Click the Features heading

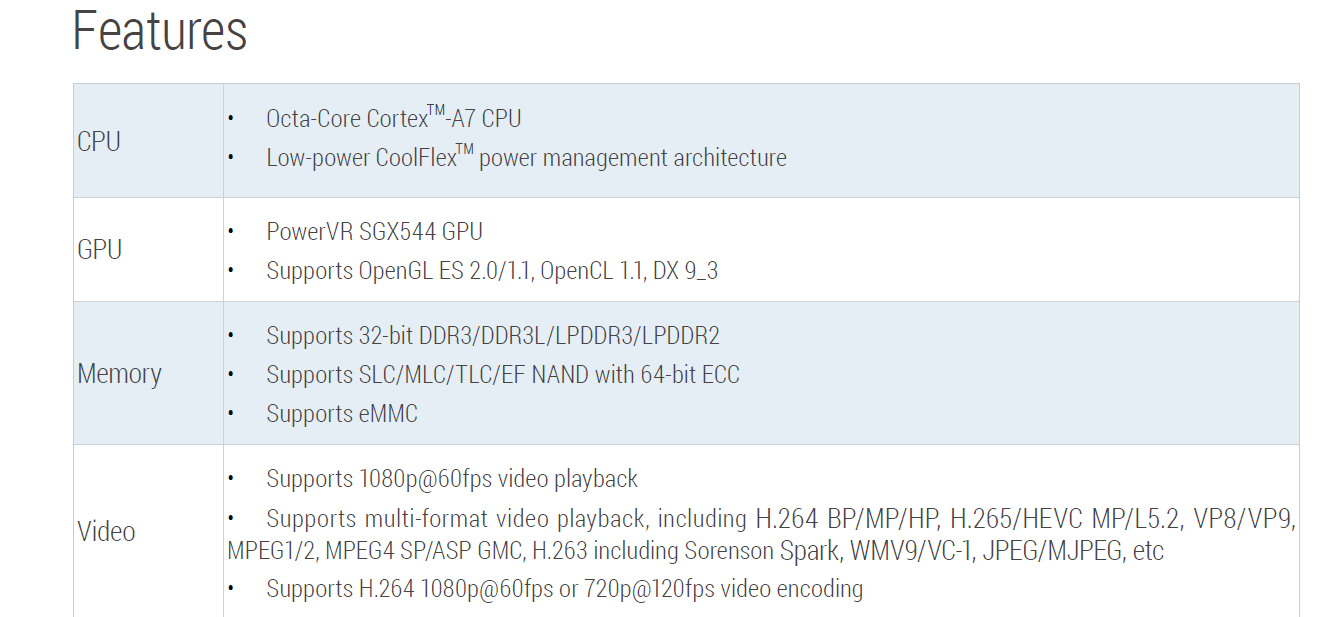point(160,32)
